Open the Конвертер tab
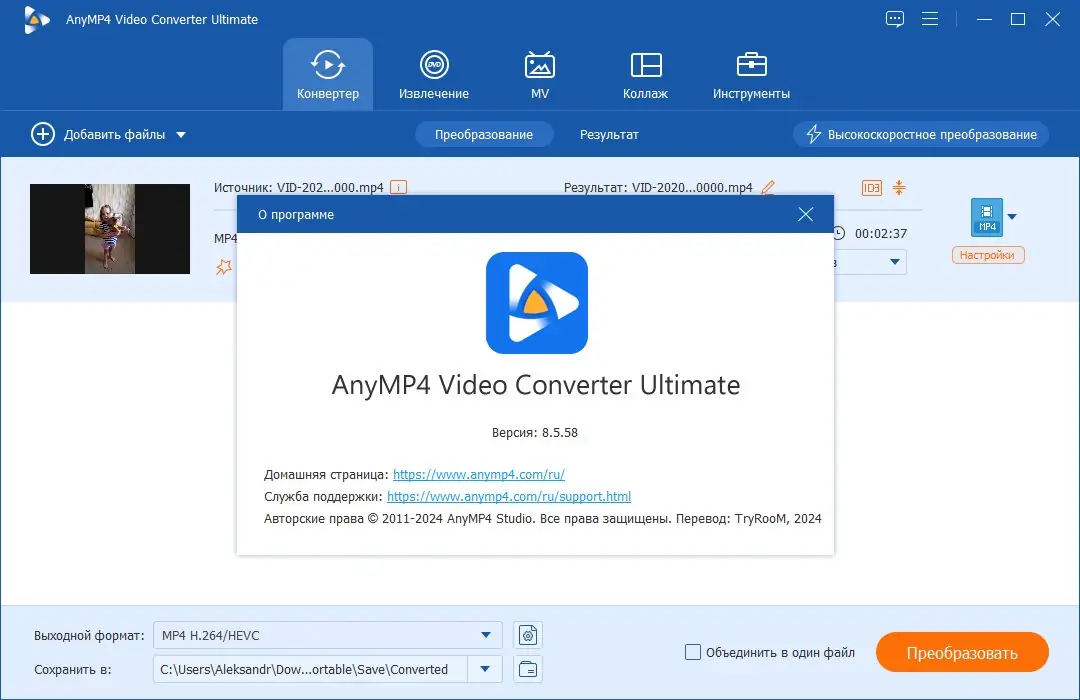This screenshot has width=1080, height=700. point(328,74)
